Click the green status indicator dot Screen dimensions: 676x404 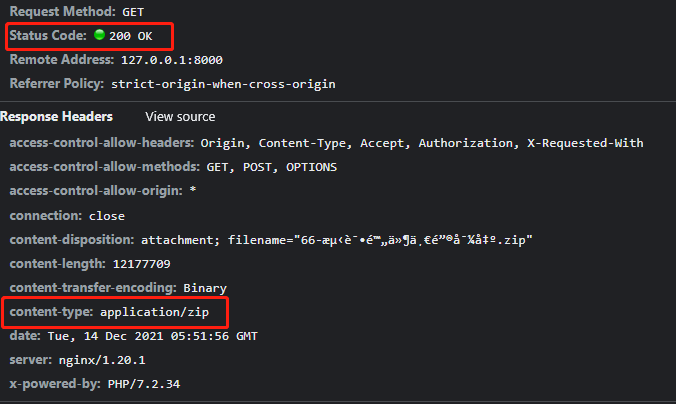pyautogui.click(x=99, y=35)
